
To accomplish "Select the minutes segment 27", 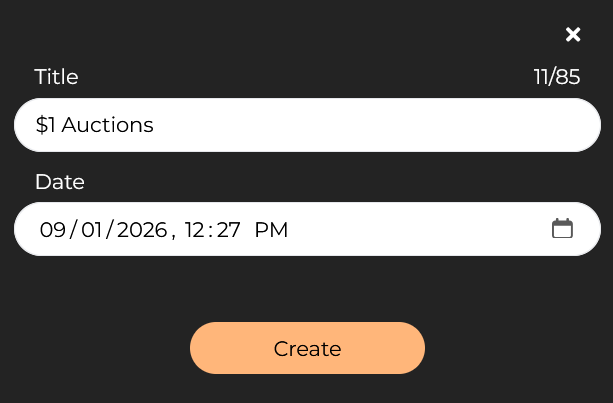I will (x=228, y=229).
